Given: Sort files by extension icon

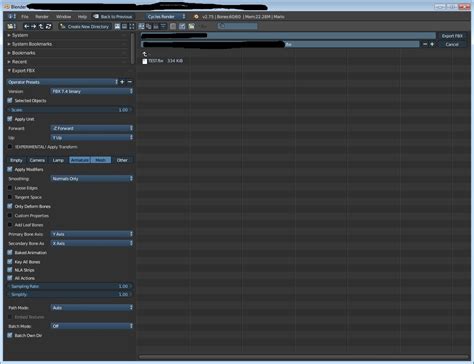Looking at the screenshot, I should click(148, 26).
